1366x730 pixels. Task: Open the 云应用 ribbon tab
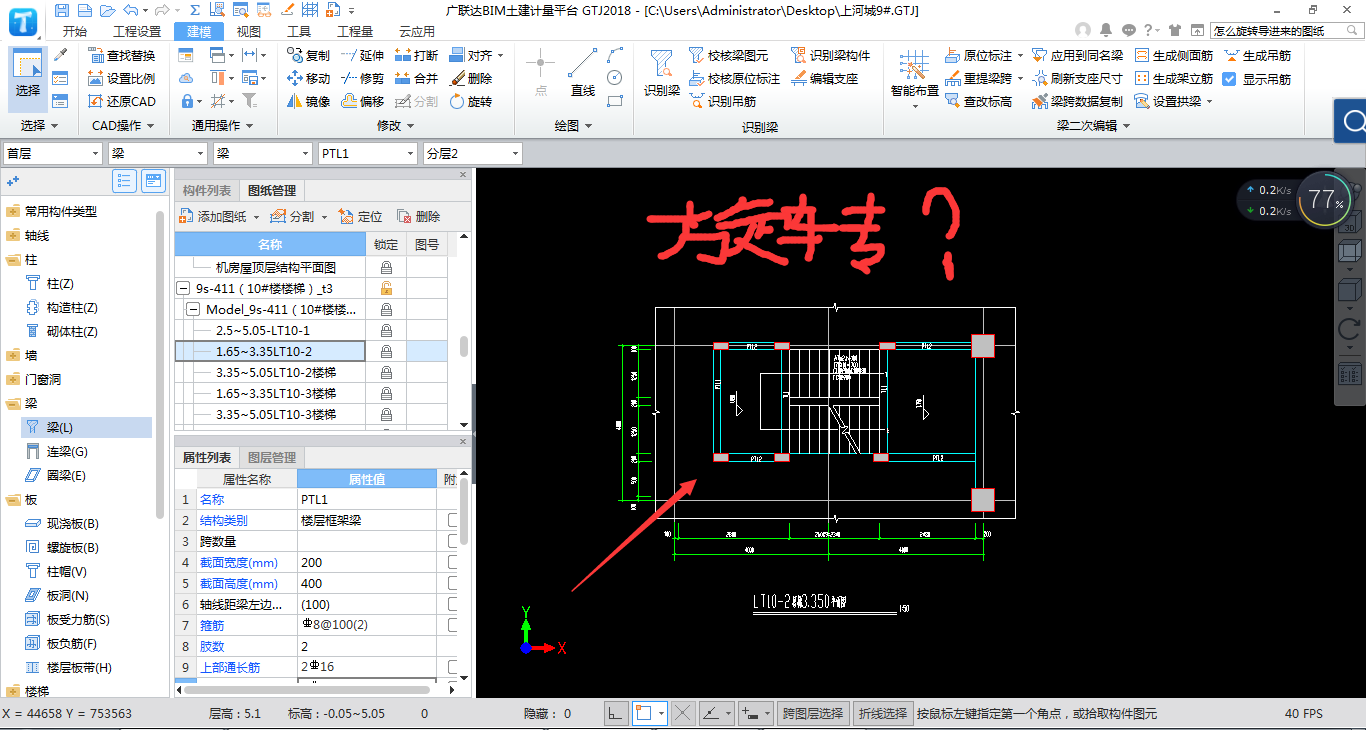tap(417, 31)
